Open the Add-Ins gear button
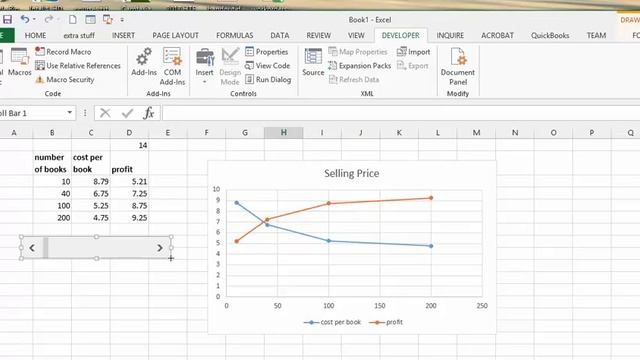The width and height of the screenshot is (640, 360). tap(144, 62)
